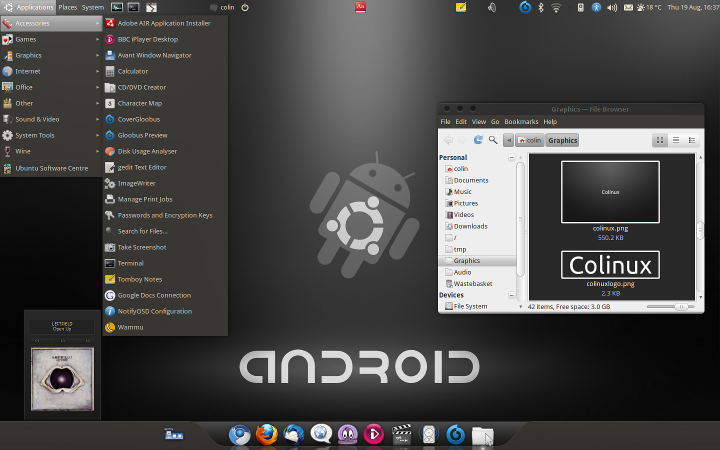Select the colinux.png thumbnail
This screenshot has width=720, height=450.
click(610, 192)
